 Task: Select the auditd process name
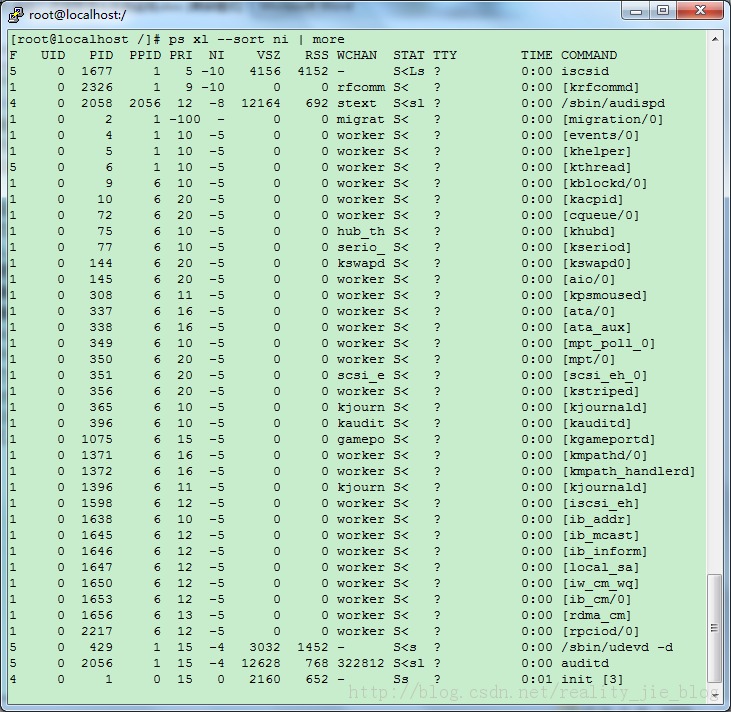click(x=585, y=664)
